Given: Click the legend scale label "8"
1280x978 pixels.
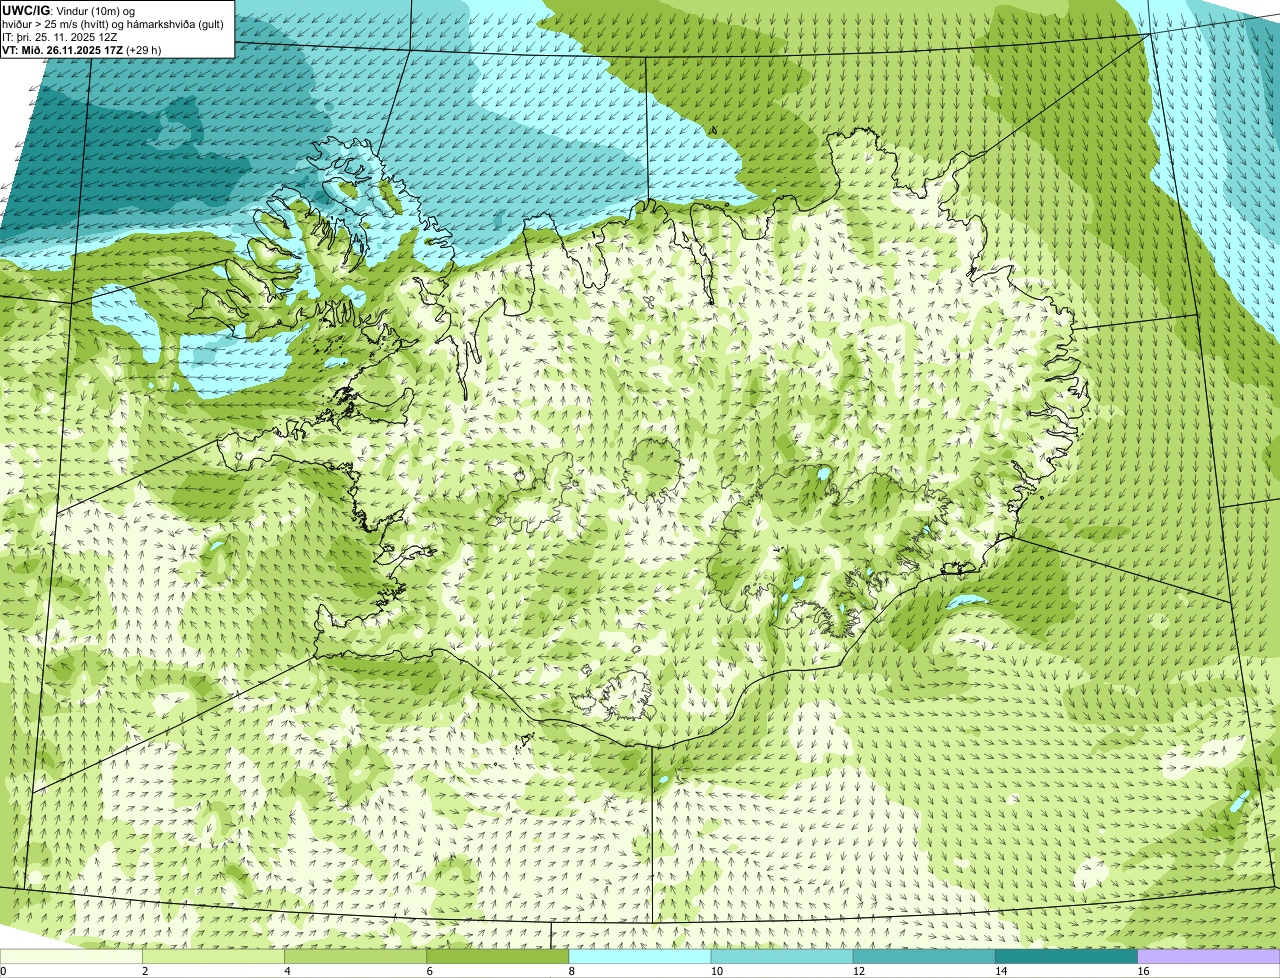Looking at the screenshot, I should [572, 971].
